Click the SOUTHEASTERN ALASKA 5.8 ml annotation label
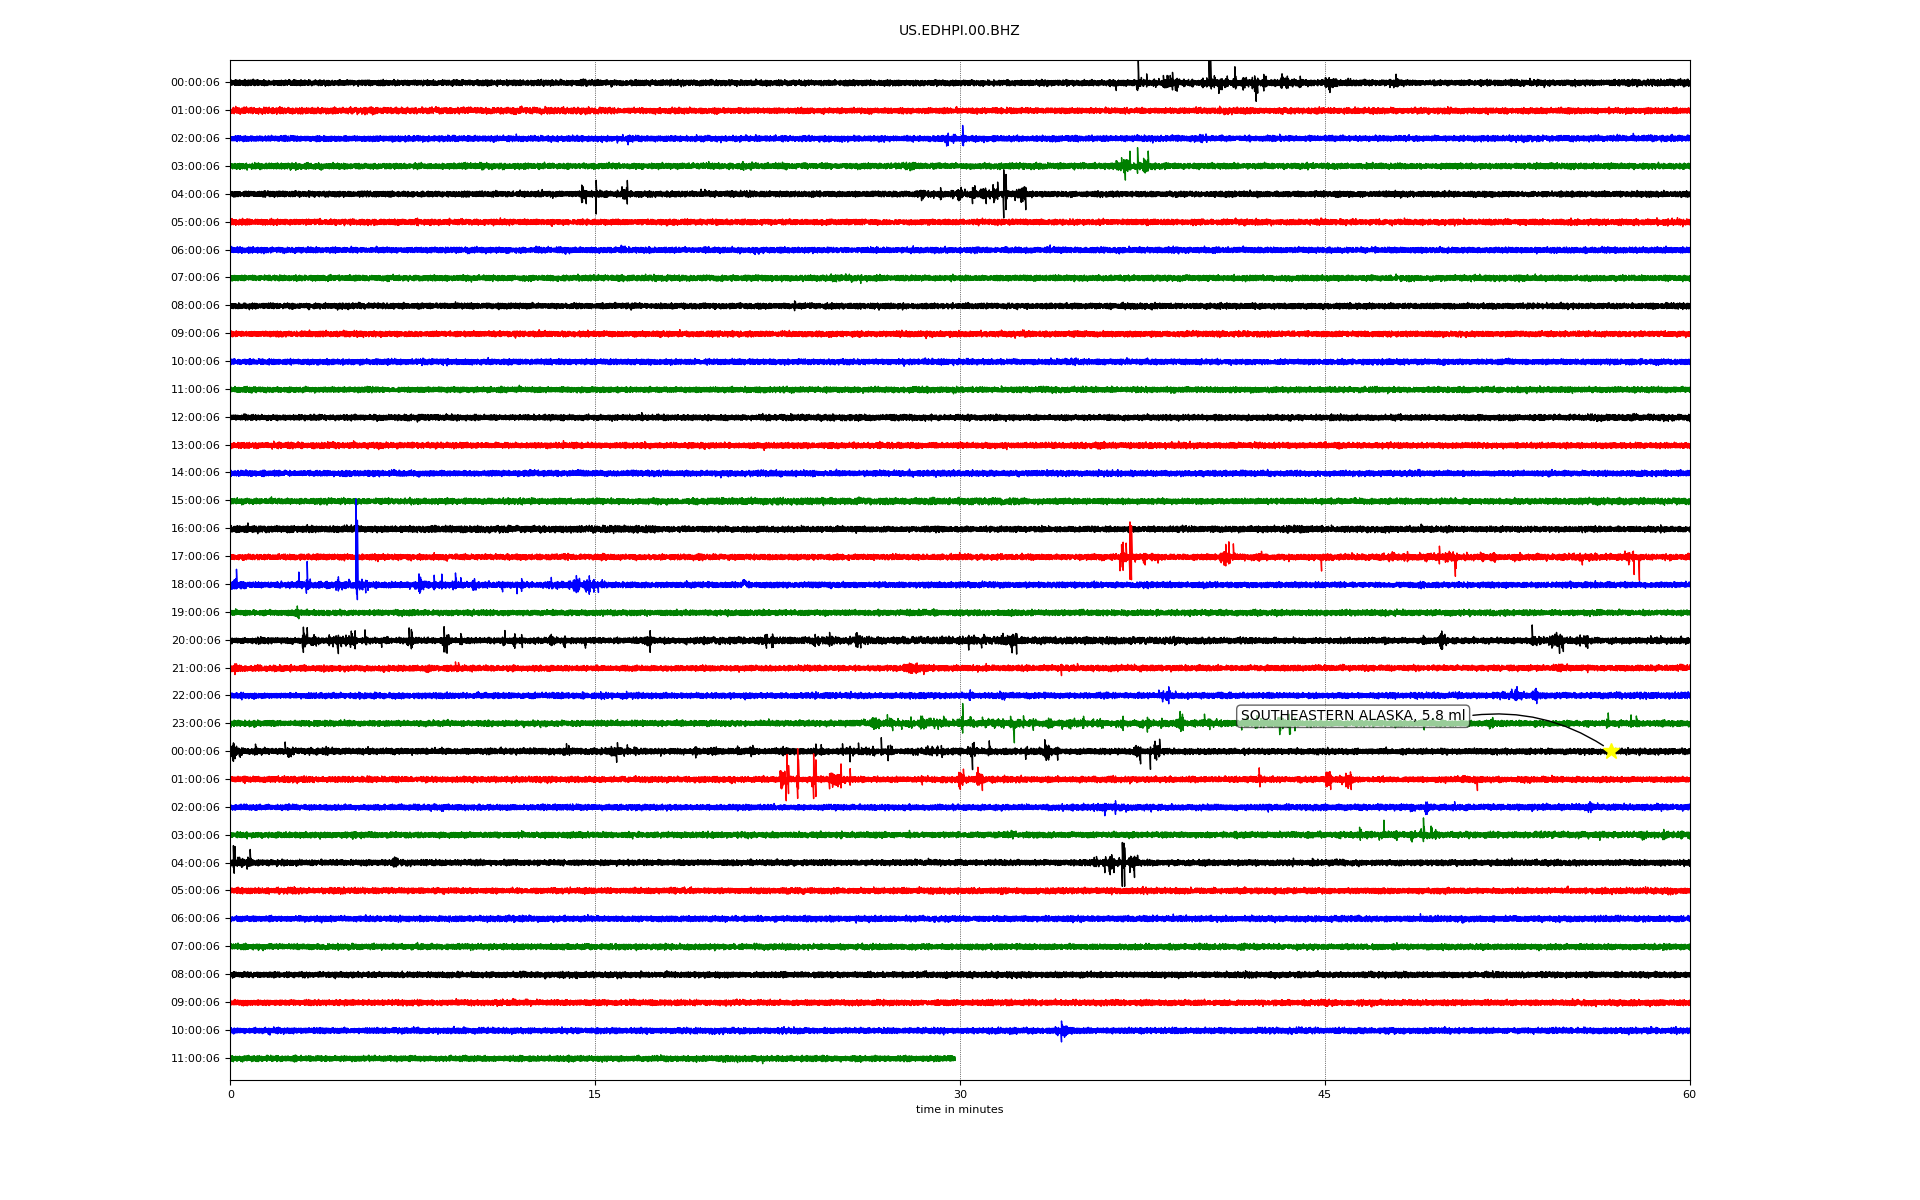Viewport: 1920px width, 1200px height. 1352,716
